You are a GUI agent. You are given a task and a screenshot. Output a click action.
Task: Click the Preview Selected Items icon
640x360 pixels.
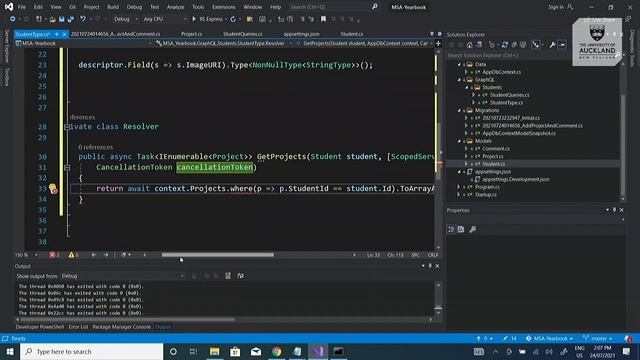point(562,45)
